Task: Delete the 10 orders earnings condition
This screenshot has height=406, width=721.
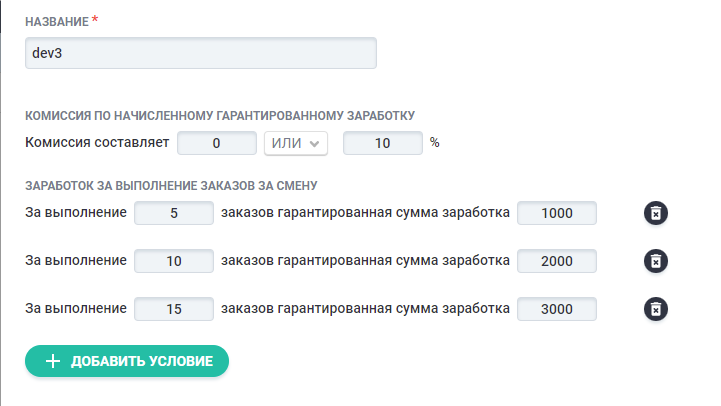Action: [655, 261]
